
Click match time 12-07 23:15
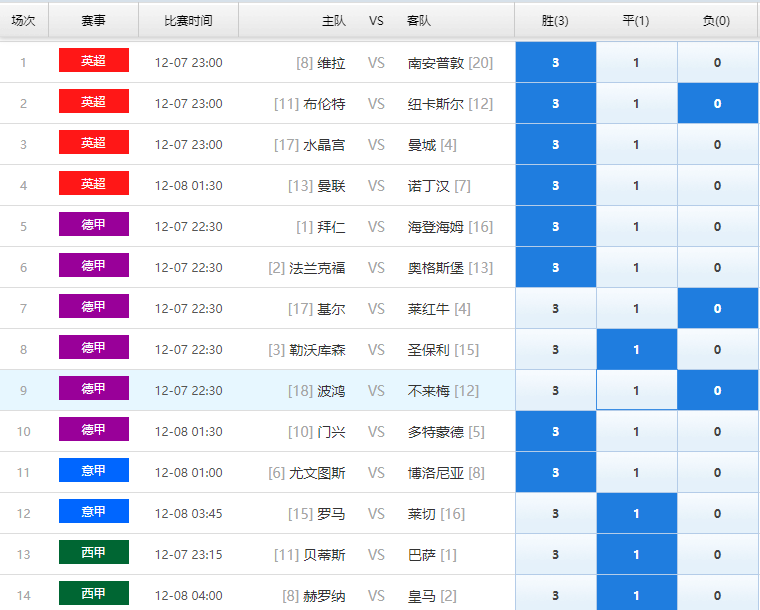pos(189,555)
